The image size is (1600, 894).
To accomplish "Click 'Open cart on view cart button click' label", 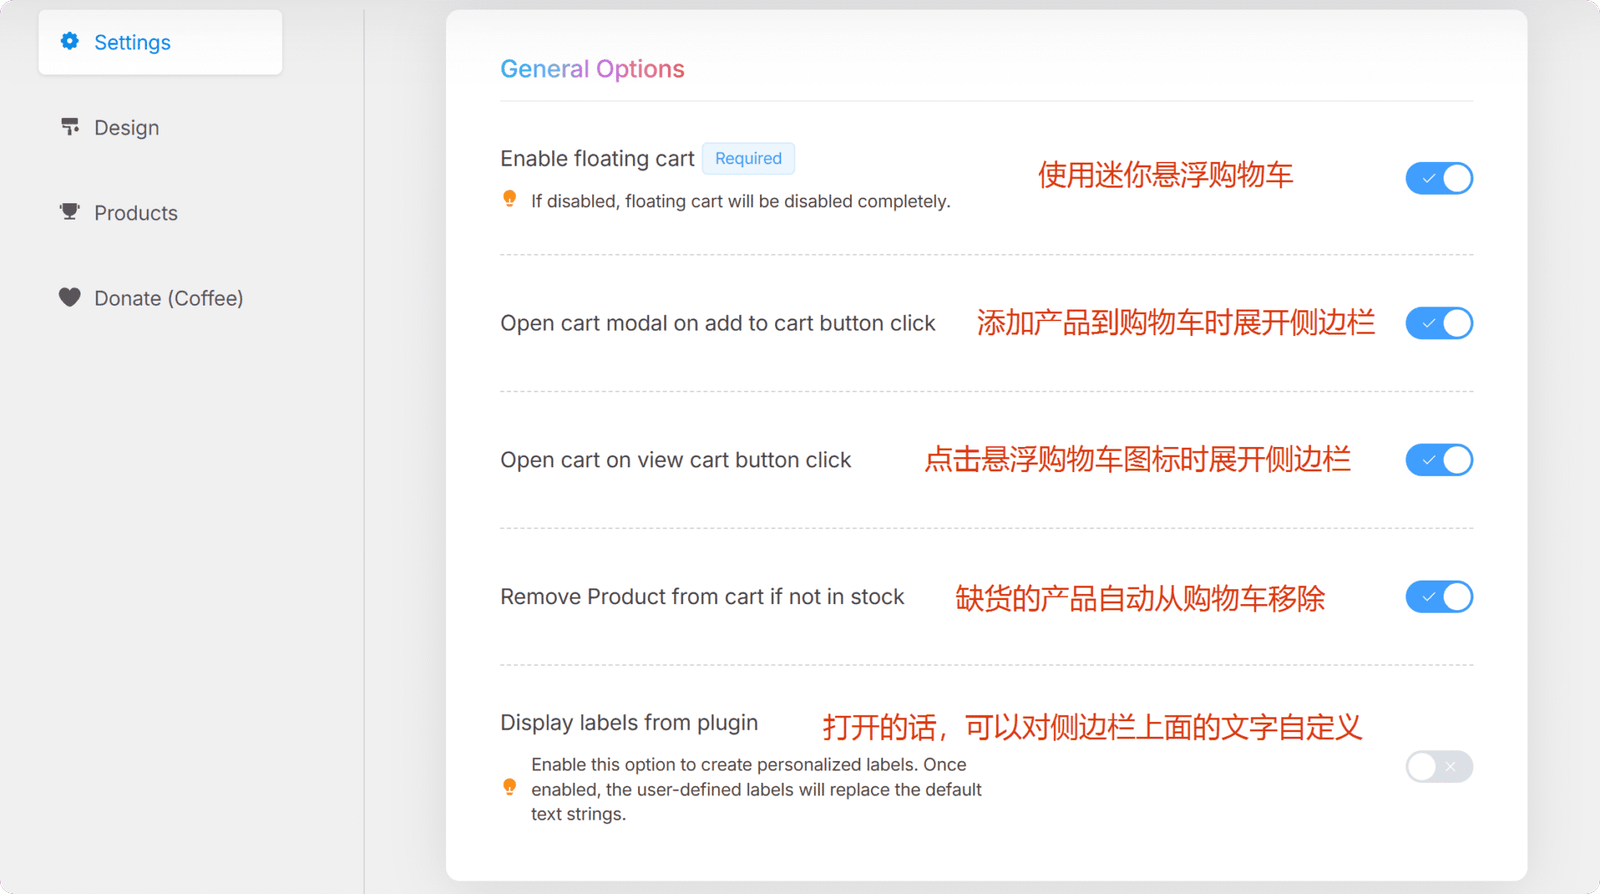I will tap(675, 460).
